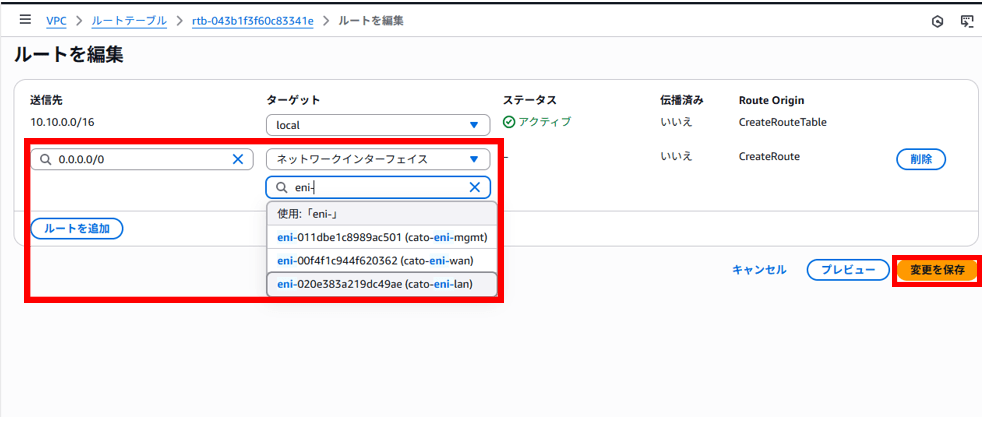The height and width of the screenshot is (435, 994).
Task: Open the CloudShell icon in header
Action: pos(967,21)
